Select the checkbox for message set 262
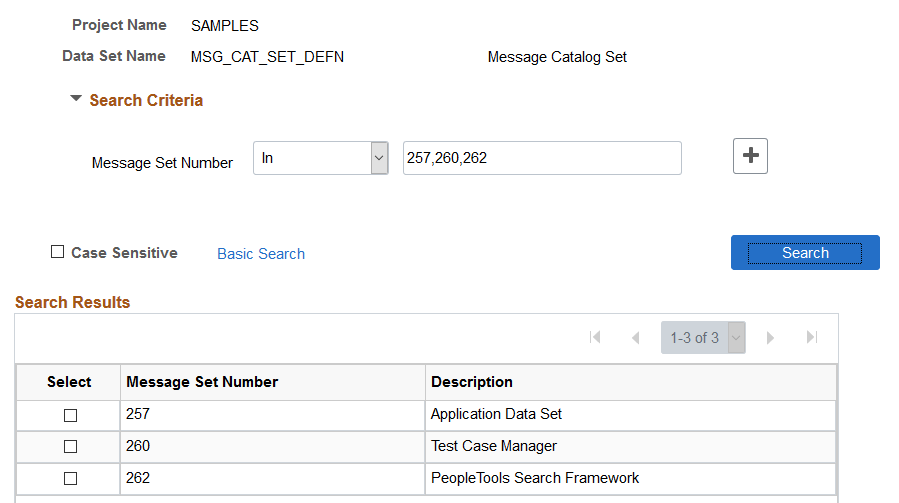The image size is (899, 503). tap(71, 478)
